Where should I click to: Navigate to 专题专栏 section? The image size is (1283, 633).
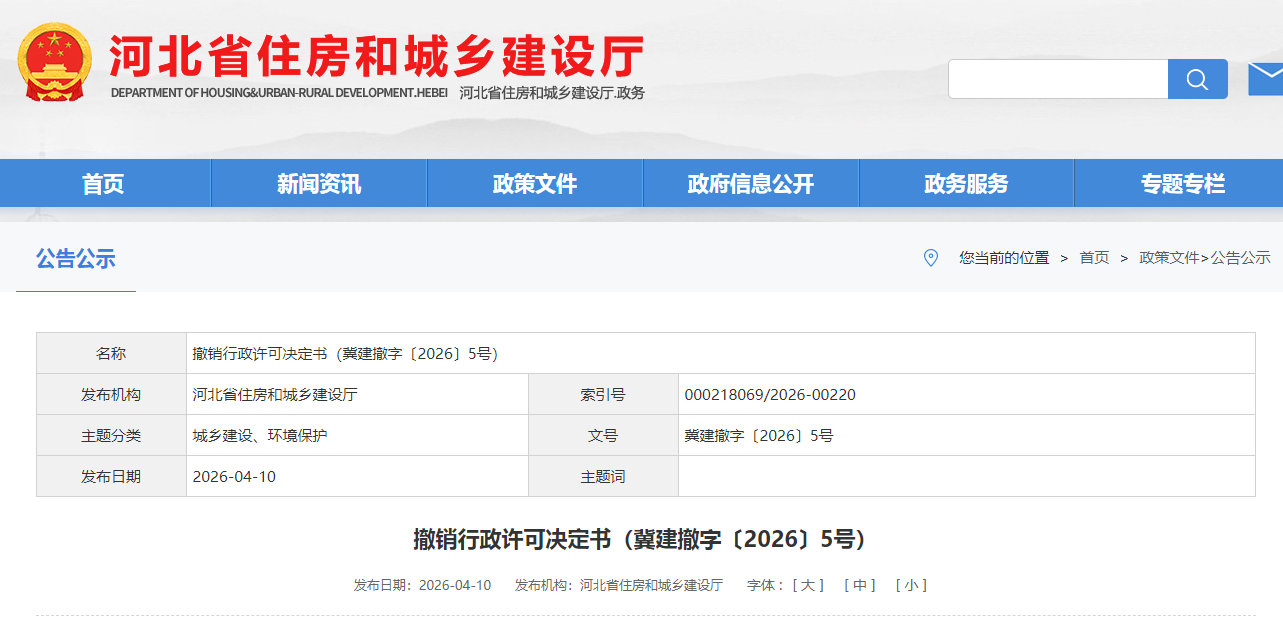[1182, 184]
